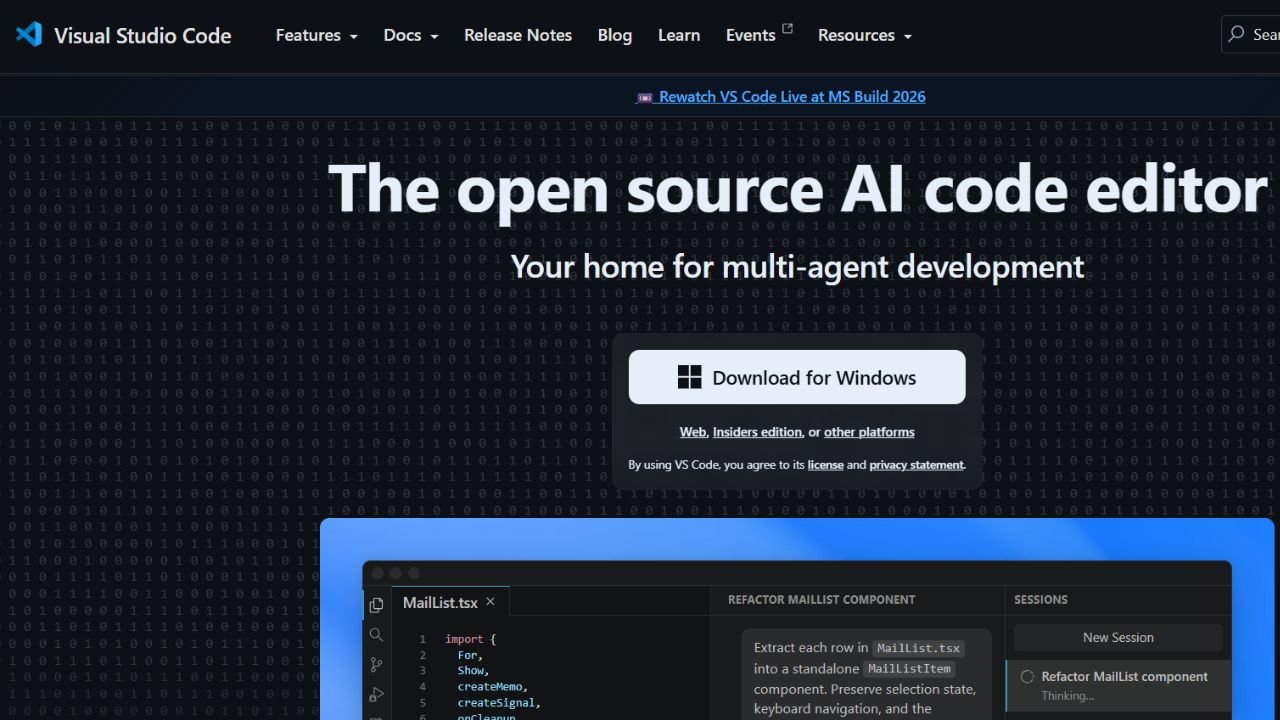
Task: Click the Visual Studio Code logo icon
Action: tap(29, 34)
